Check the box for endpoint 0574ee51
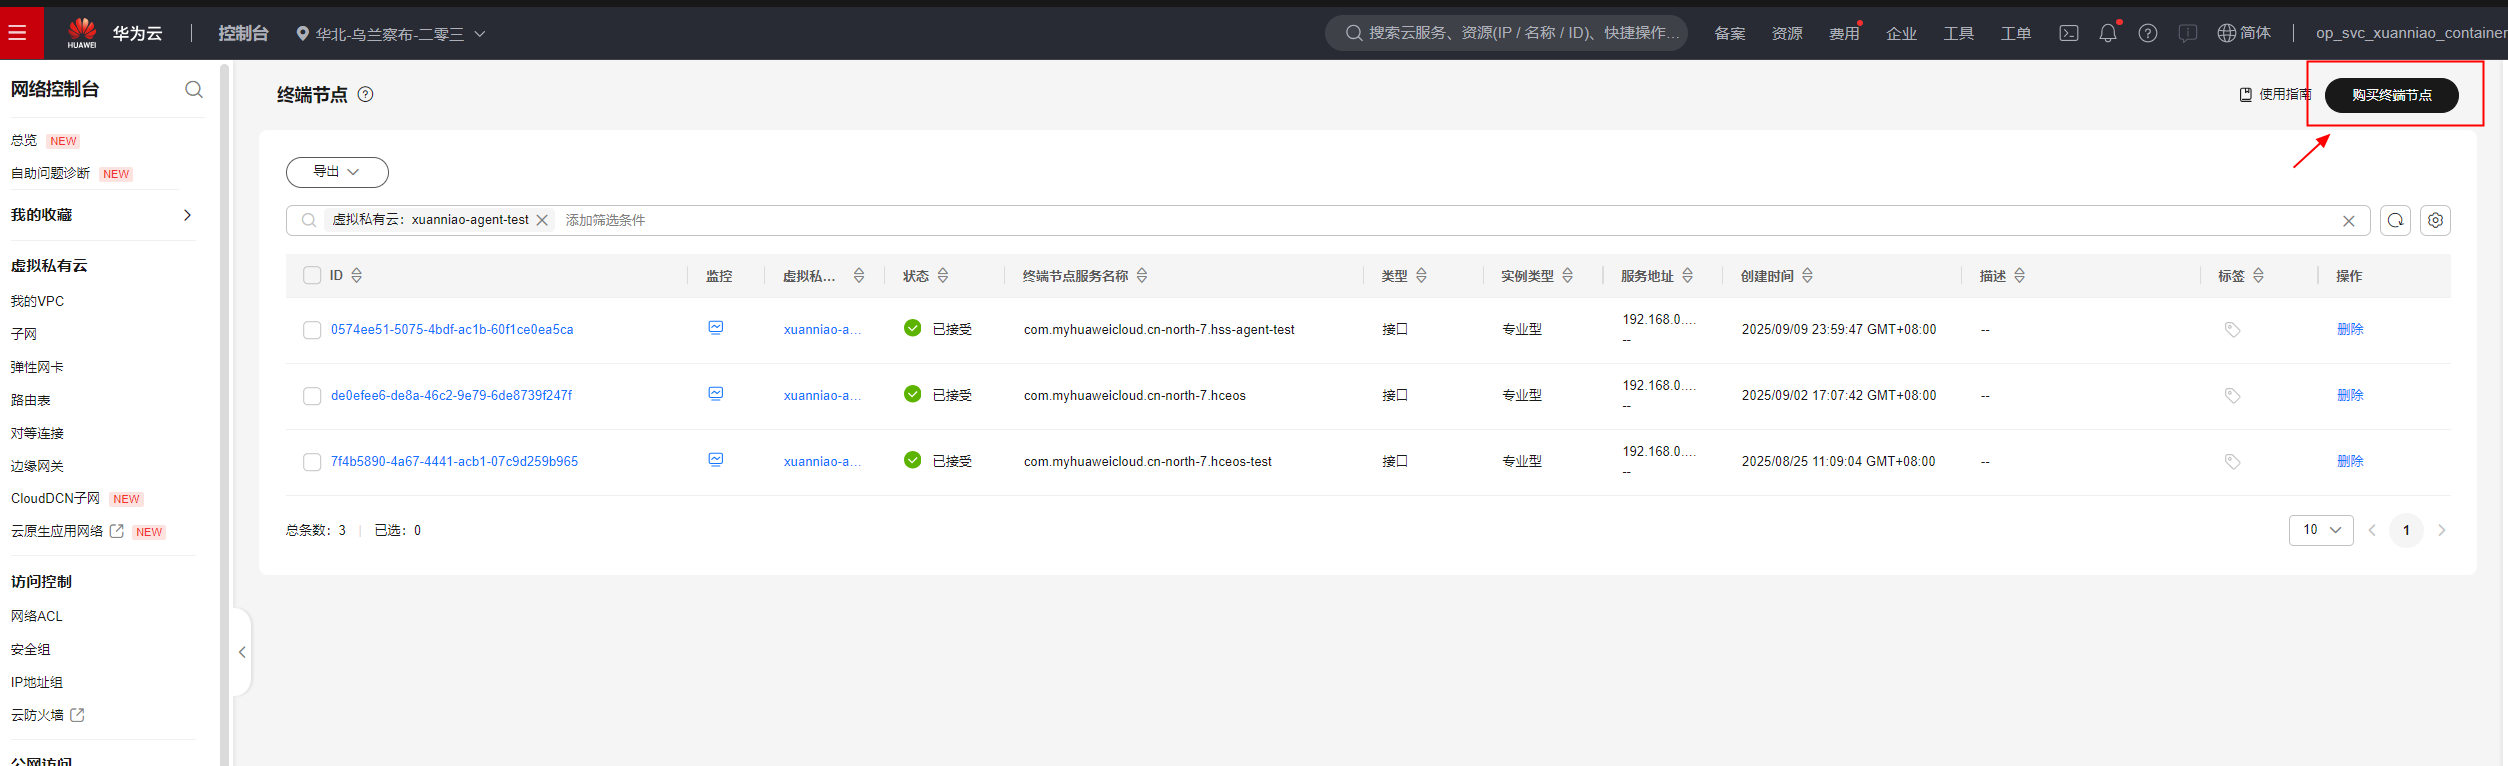This screenshot has height=766, width=2508. pos(312,330)
